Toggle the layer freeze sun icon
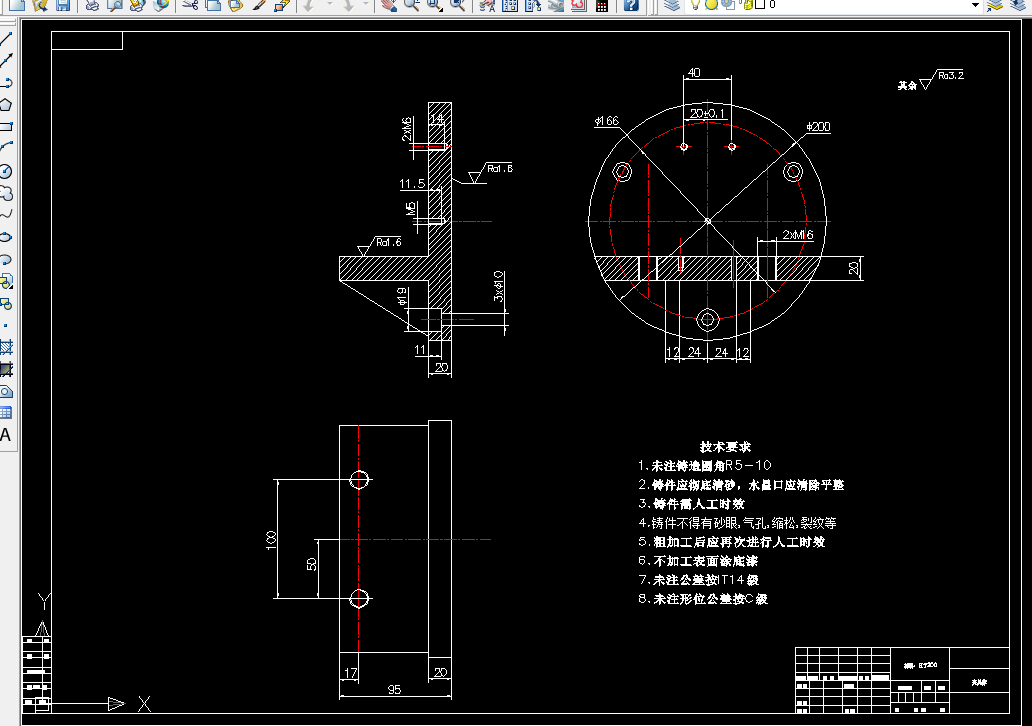1032x726 pixels. click(711, 5)
